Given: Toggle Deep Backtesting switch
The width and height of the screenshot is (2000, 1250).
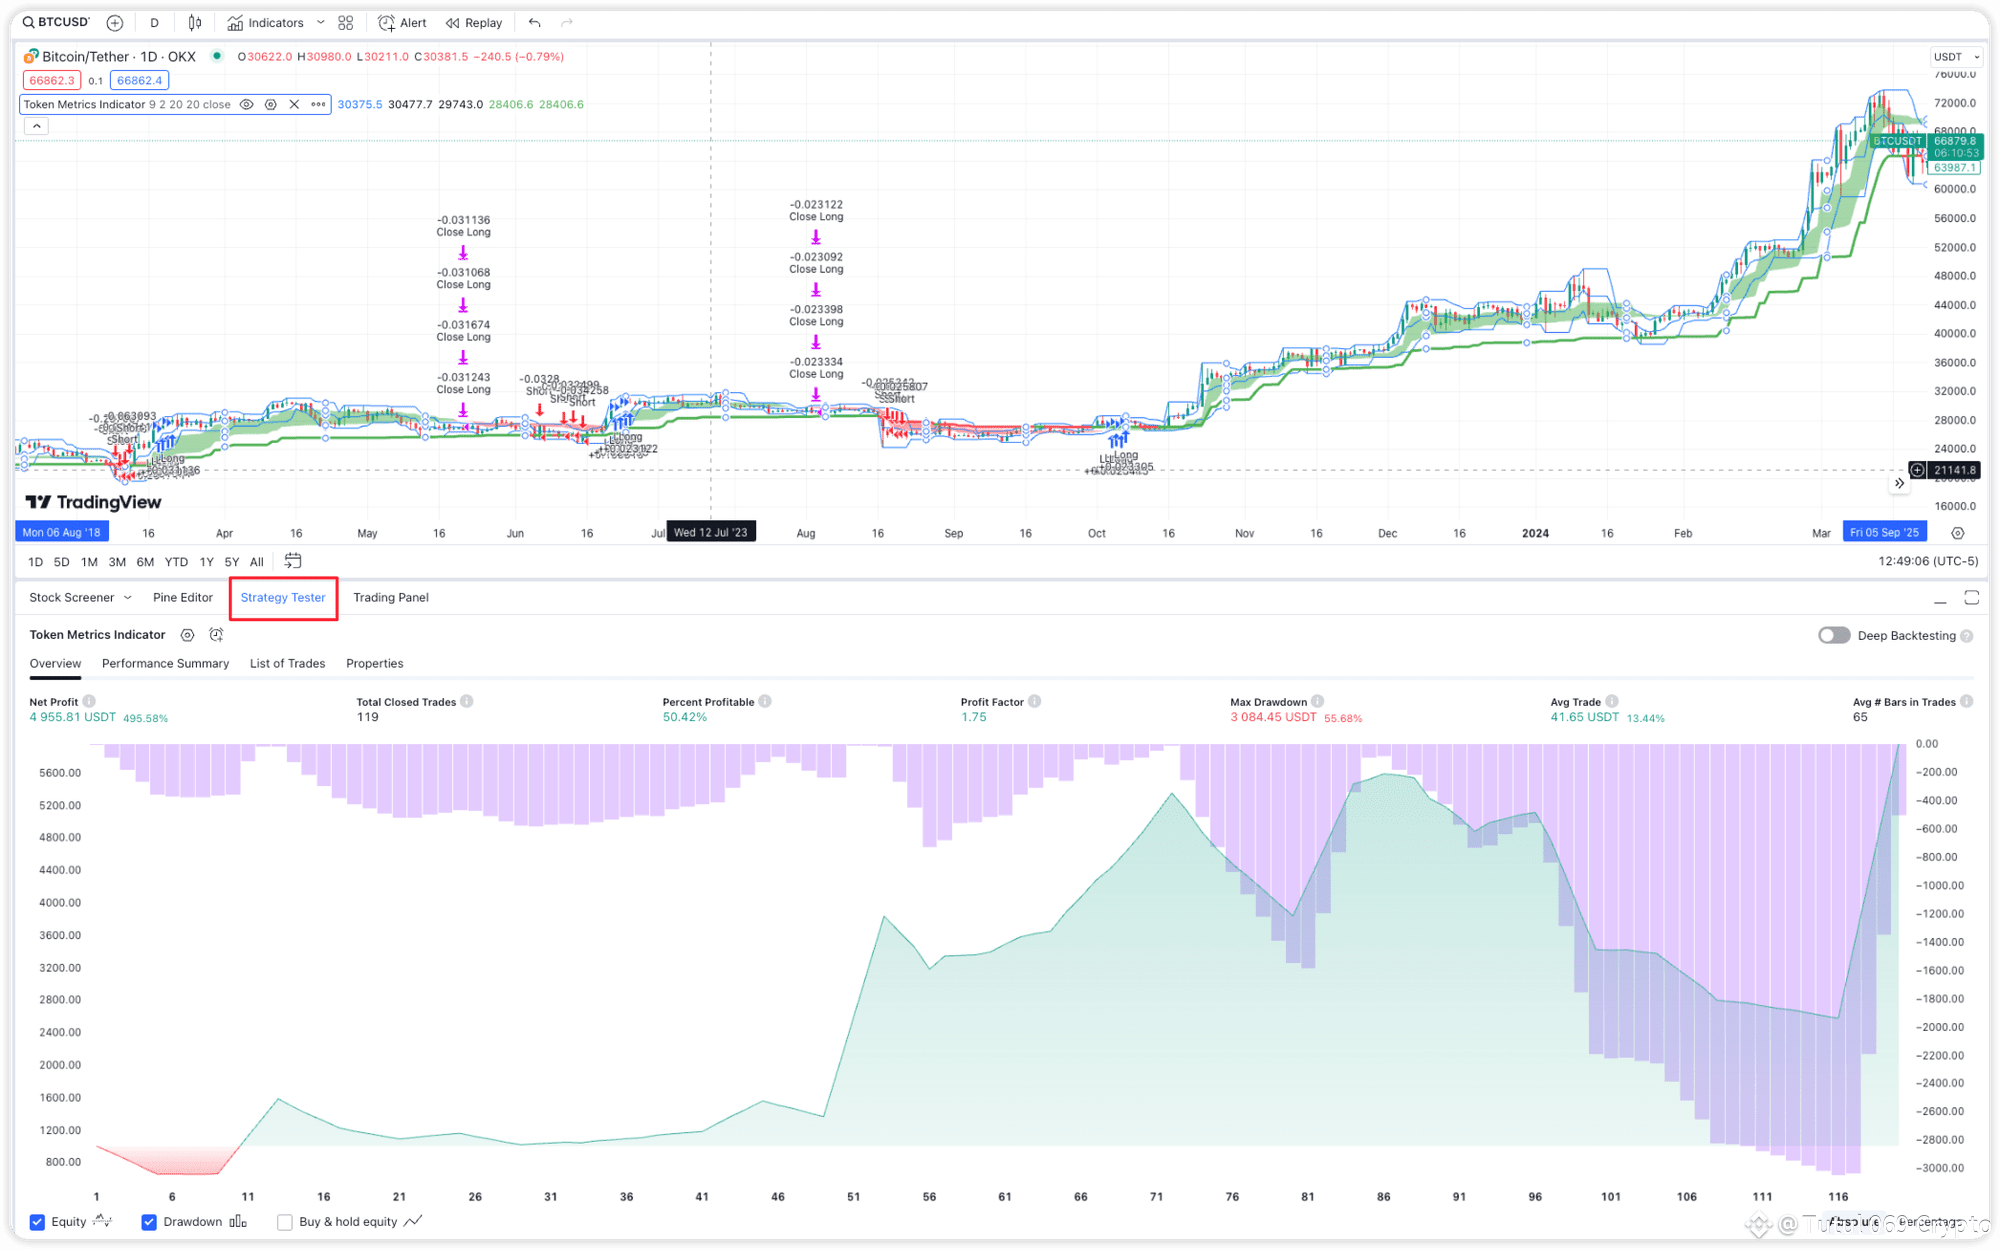Looking at the screenshot, I should coord(1833,636).
